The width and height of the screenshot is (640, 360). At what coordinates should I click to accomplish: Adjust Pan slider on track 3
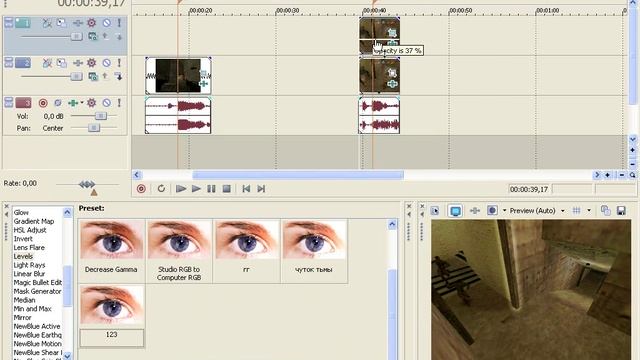pyautogui.click(x=94, y=128)
